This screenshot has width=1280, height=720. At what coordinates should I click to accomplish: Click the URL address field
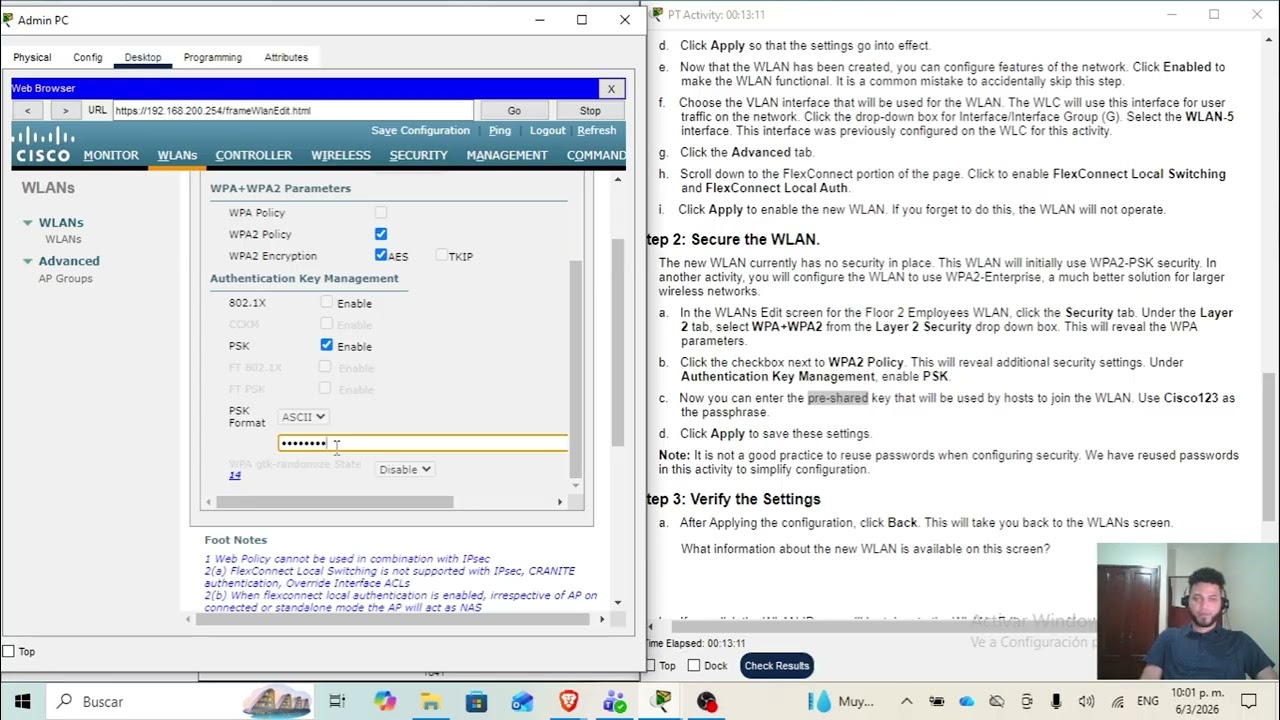pyautogui.click(x=292, y=110)
